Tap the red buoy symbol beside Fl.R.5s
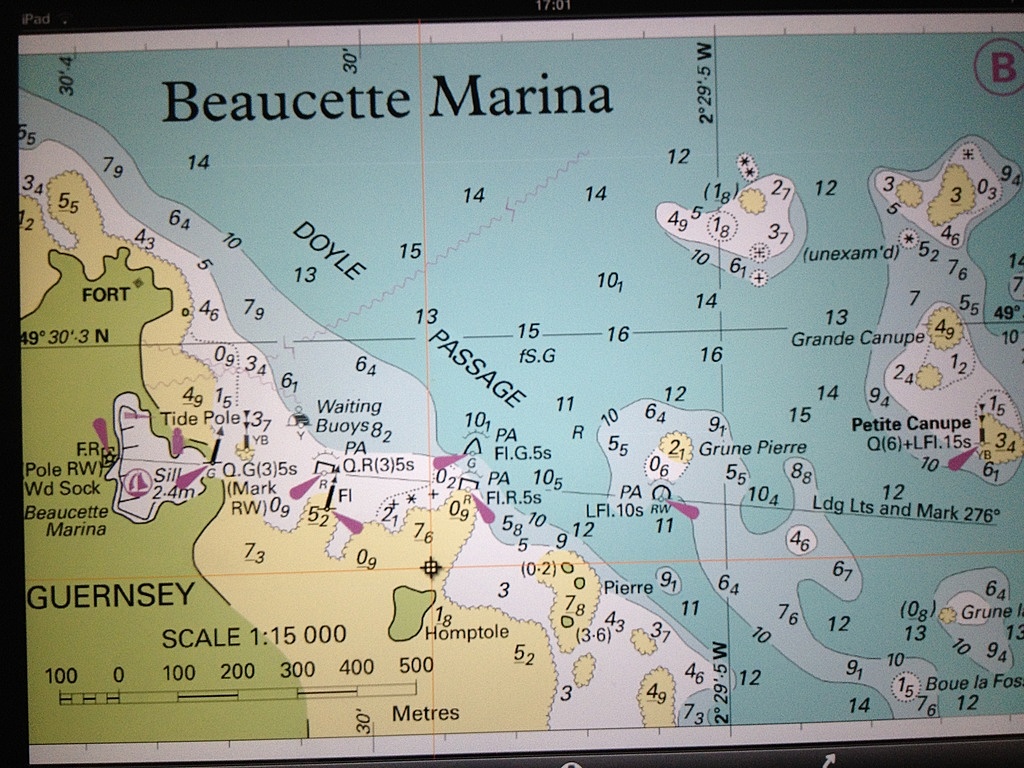Screen dimensions: 1024x768 tap(468, 484)
